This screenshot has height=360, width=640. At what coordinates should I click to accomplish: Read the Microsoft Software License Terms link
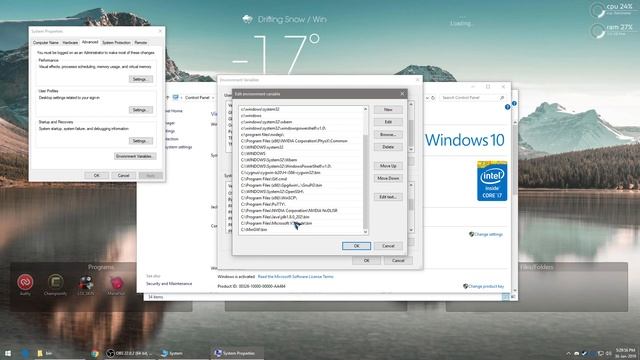click(296, 277)
